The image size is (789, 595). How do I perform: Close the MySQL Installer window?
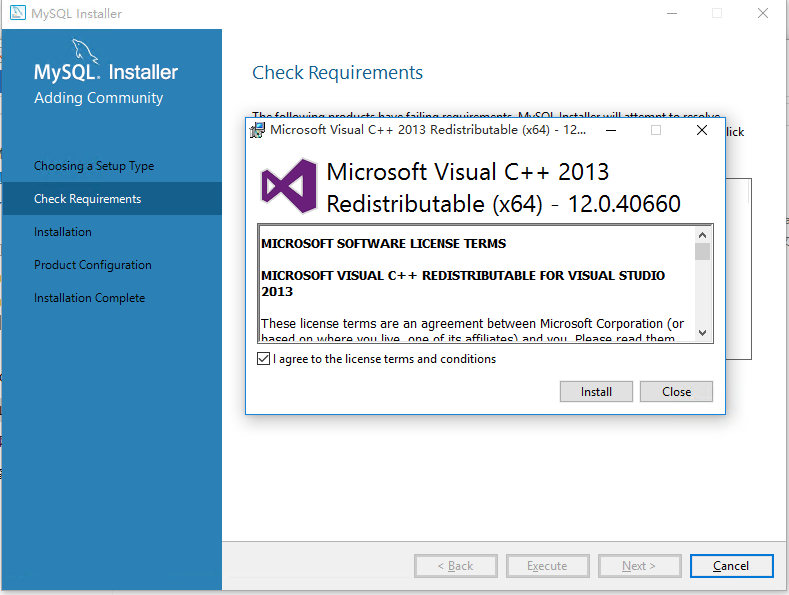click(x=763, y=14)
